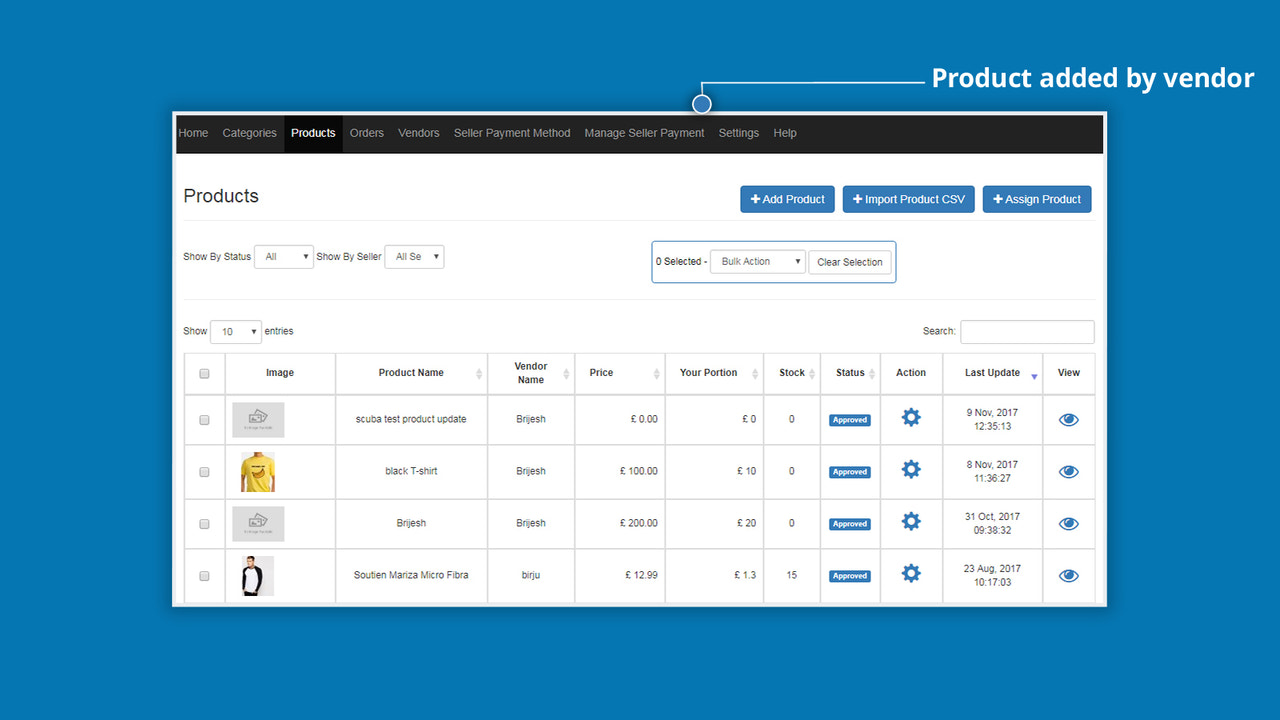Change the Show entries dropdown

(x=235, y=331)
